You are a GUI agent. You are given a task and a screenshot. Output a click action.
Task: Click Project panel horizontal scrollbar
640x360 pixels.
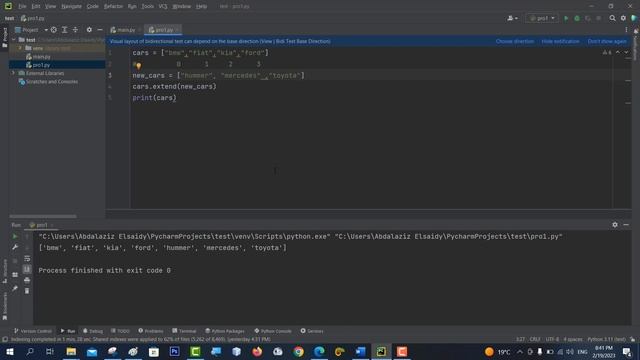tap(43, 216)
